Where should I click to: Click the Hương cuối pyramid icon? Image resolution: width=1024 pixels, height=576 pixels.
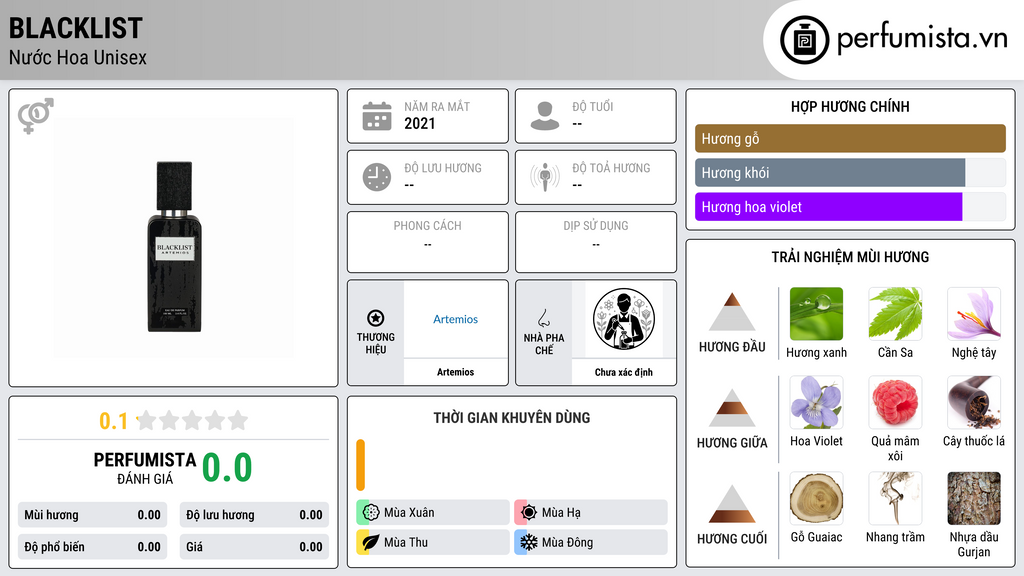732,504
